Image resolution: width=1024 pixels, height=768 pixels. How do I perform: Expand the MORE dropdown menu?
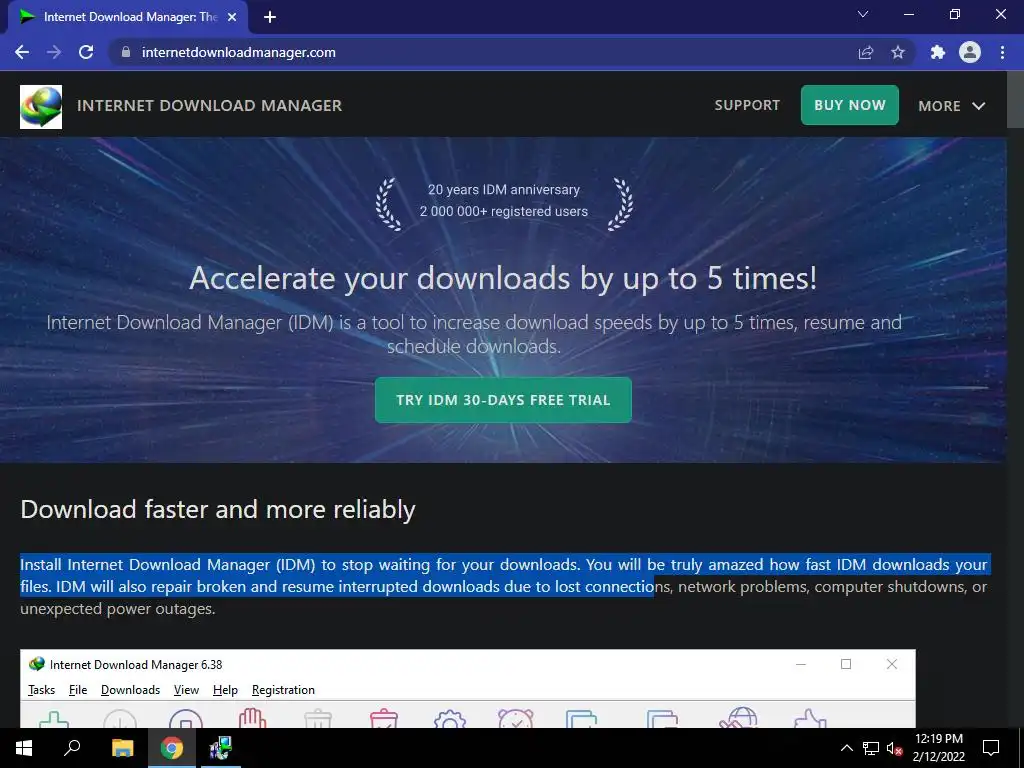pos(952,106)
